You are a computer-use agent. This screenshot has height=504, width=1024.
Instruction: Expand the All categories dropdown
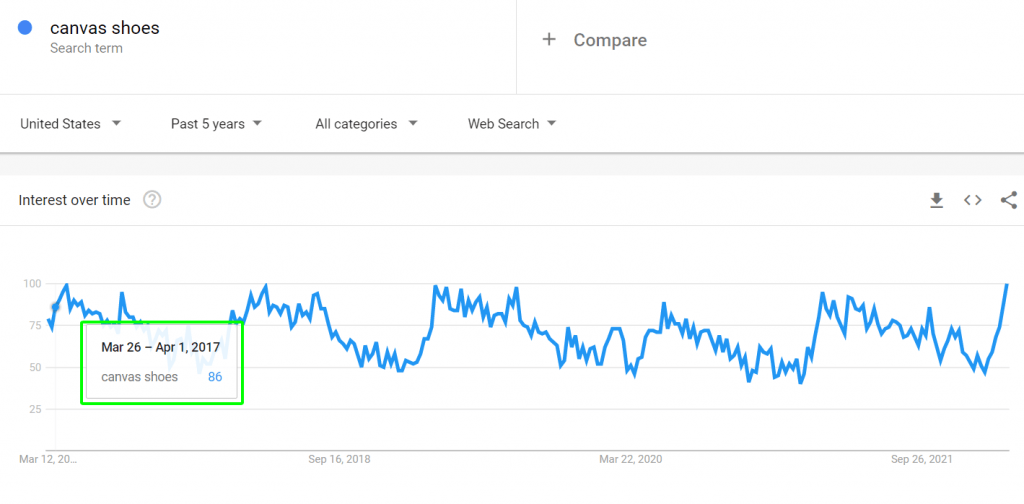click(x=366, y=124)
